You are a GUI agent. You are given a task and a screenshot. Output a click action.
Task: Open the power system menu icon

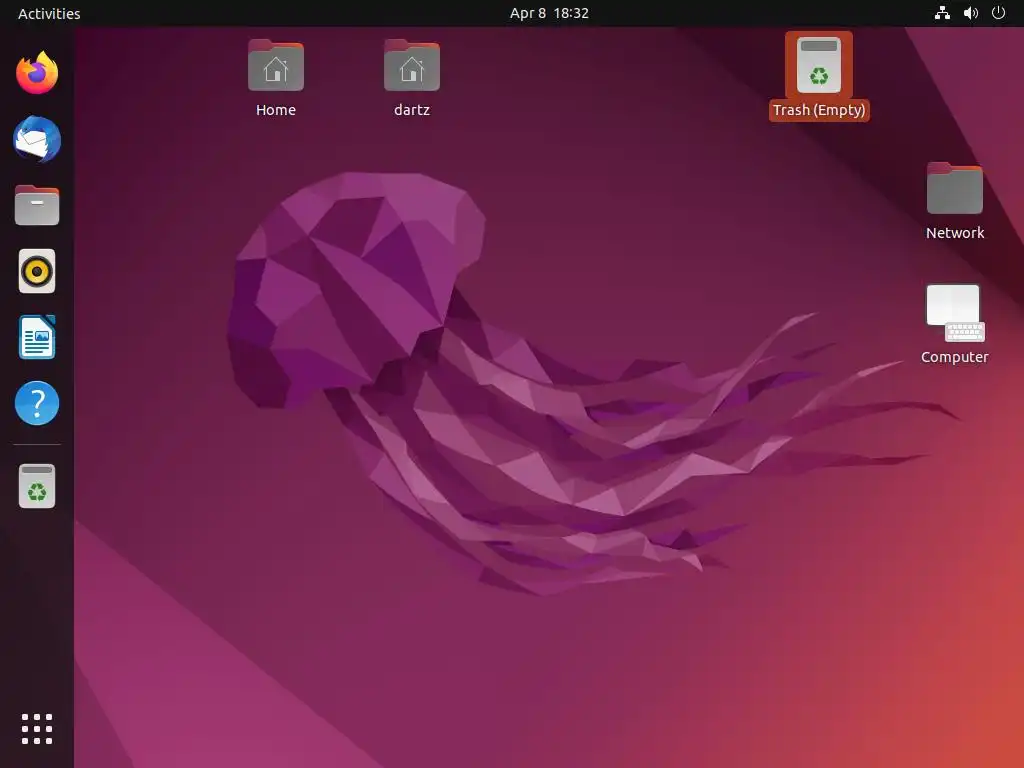pyautogui.click(x=999, y=13)
